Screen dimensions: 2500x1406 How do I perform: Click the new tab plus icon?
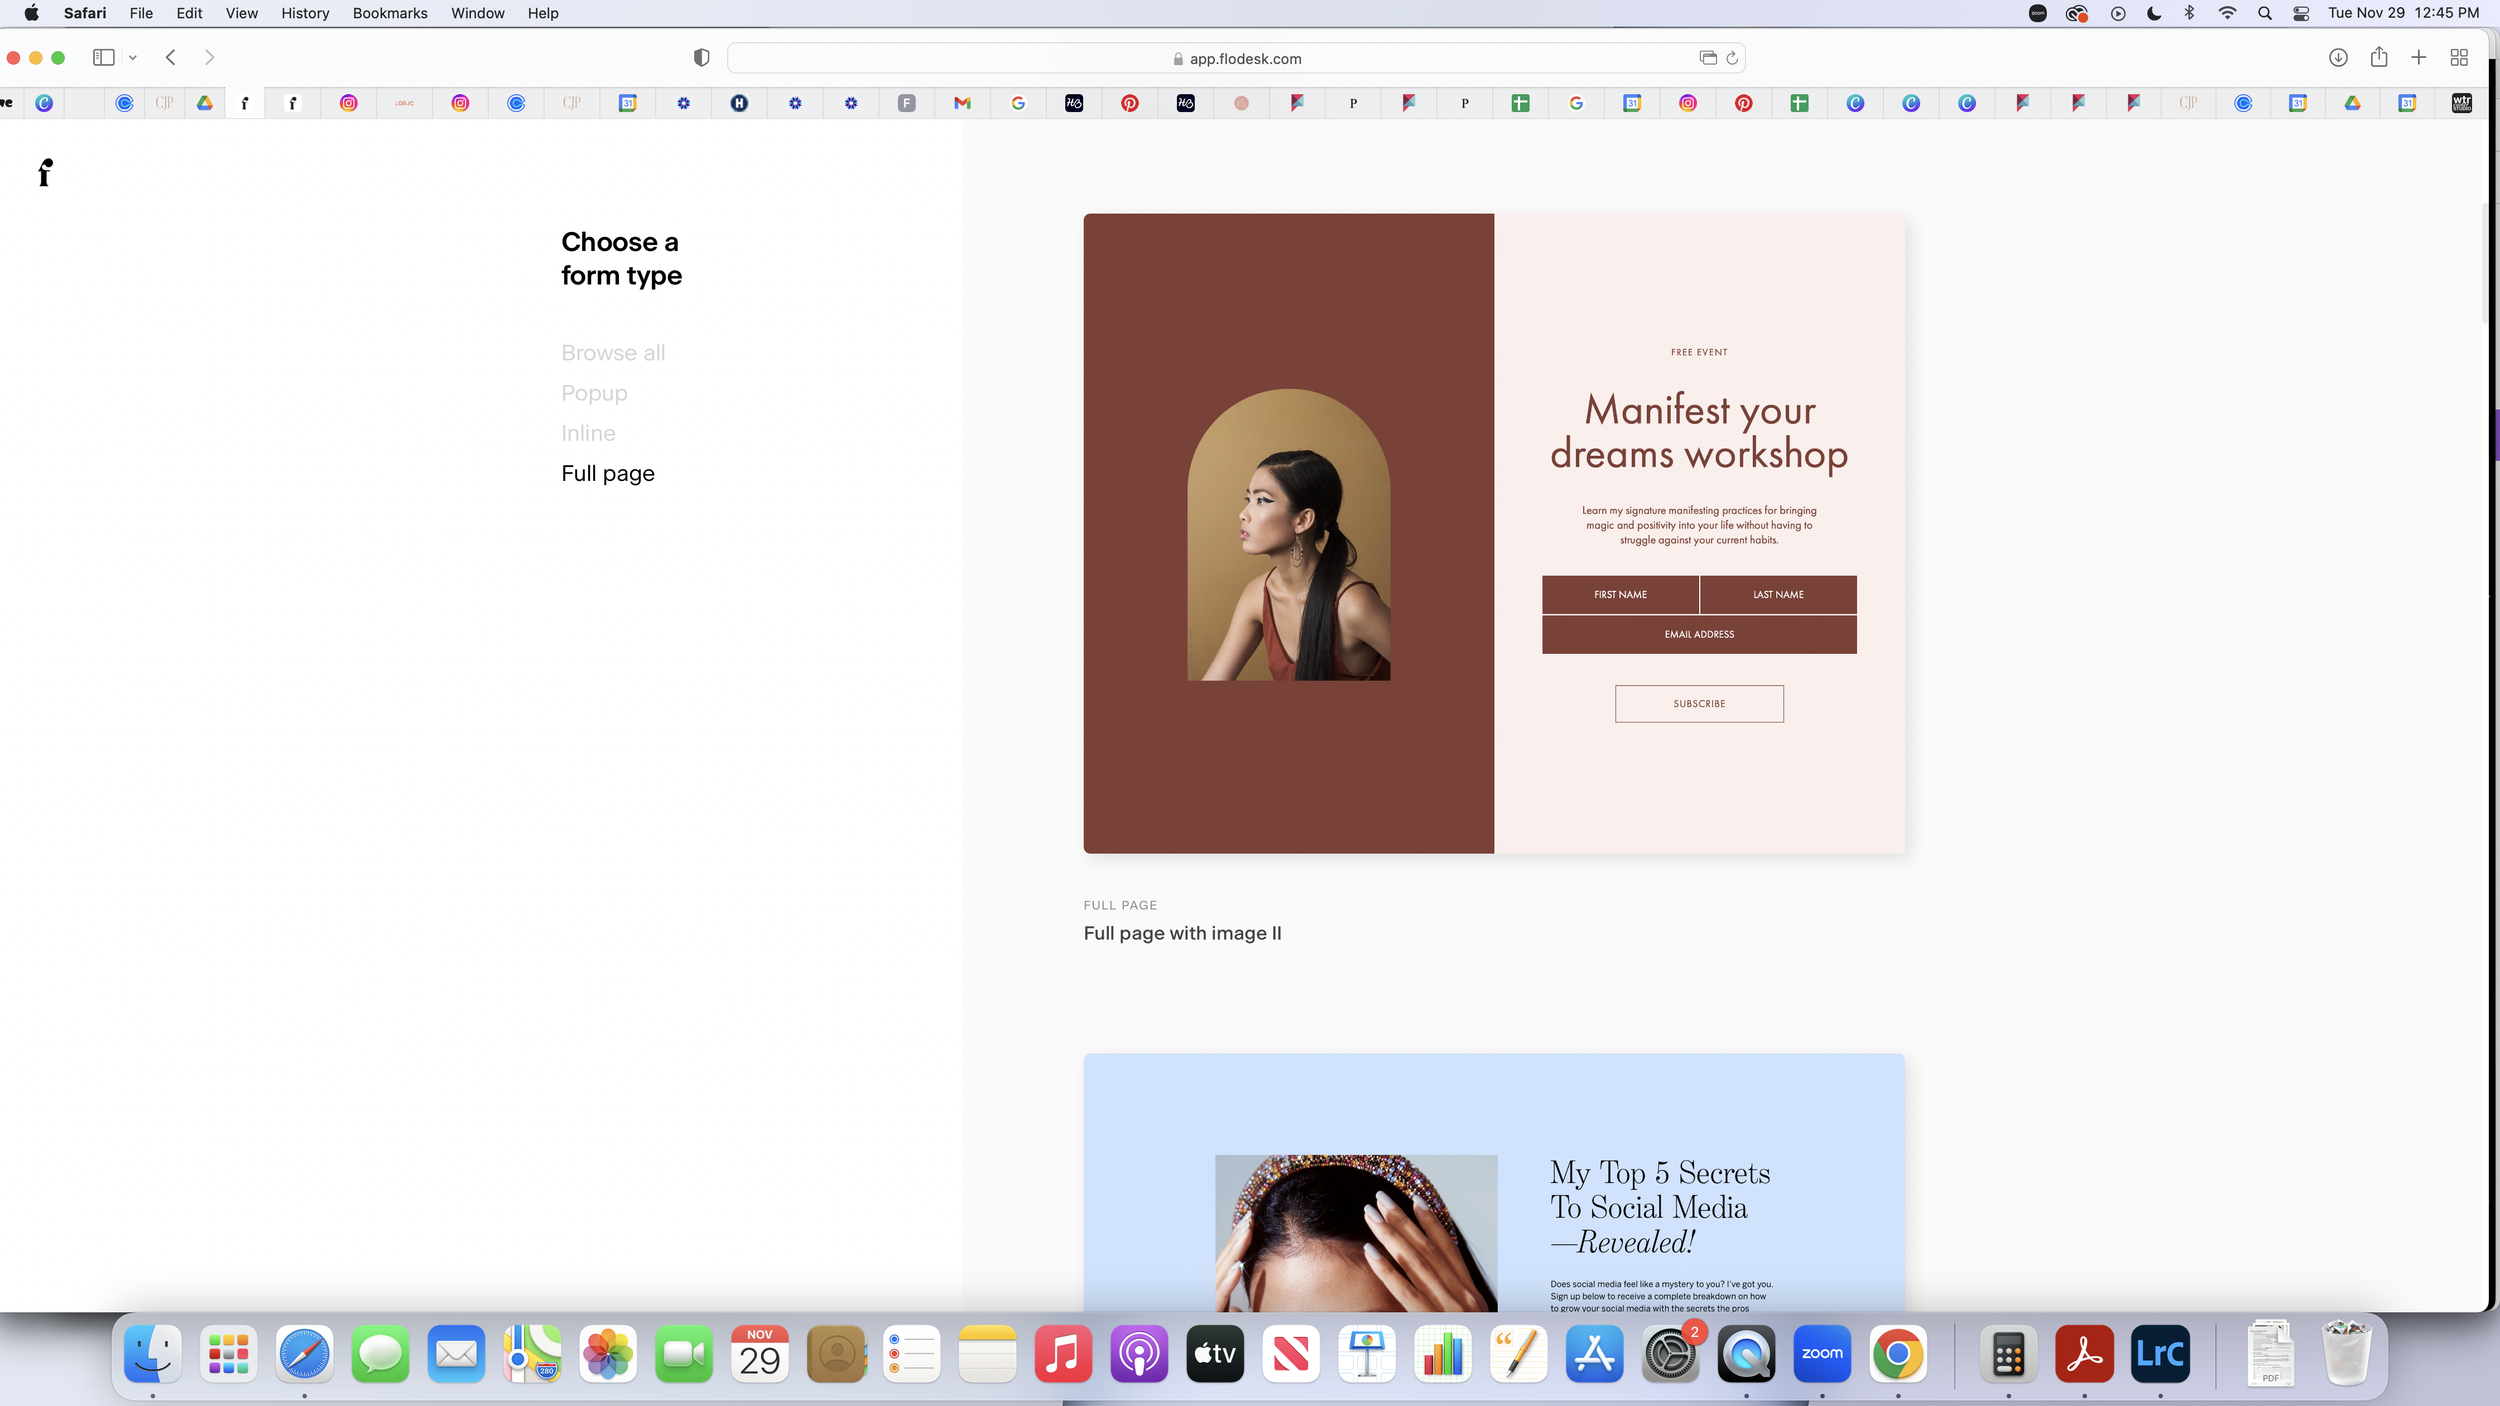(2418, 58)
